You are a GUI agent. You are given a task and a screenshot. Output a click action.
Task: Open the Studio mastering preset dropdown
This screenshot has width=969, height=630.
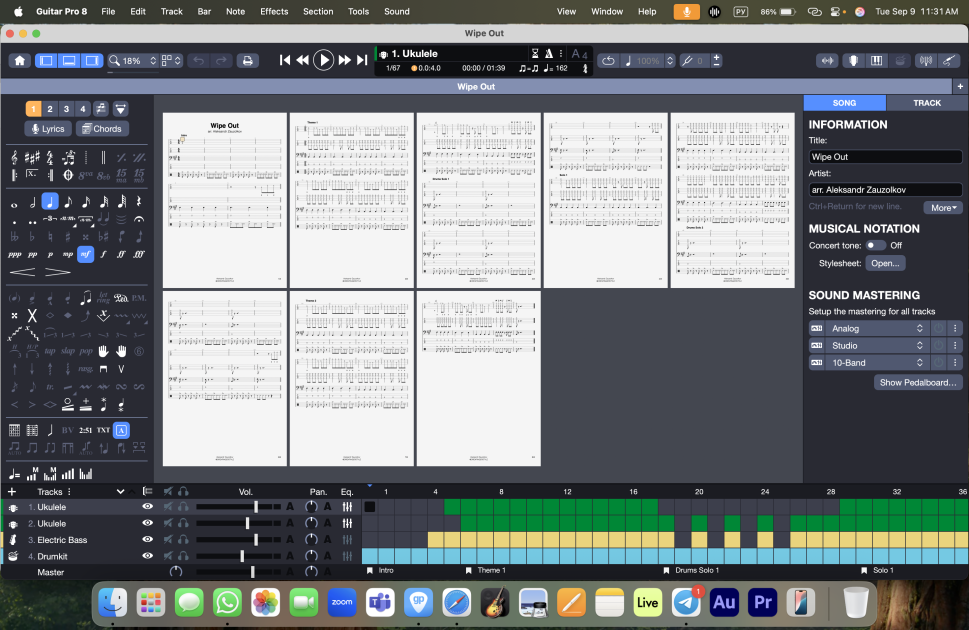point(877,346)
